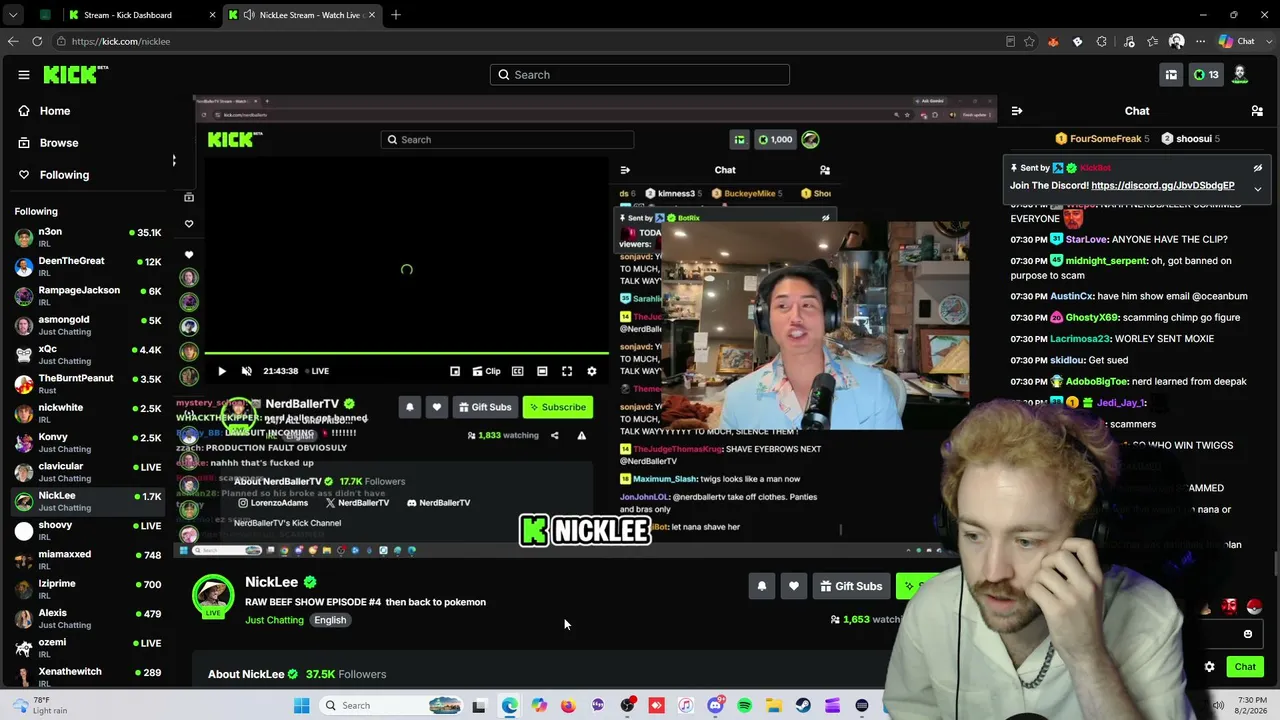Click n3on's avatar in the Following list
This screenshot has width=1280, height=720.
pyautogui.click(x=23, y=238)
